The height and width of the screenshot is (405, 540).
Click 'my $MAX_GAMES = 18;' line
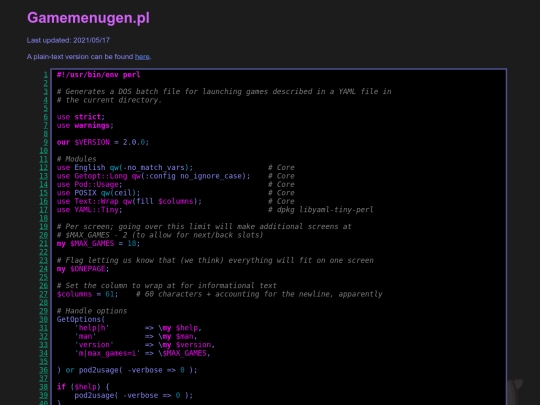pyautogui.click(x=98, y=243)
